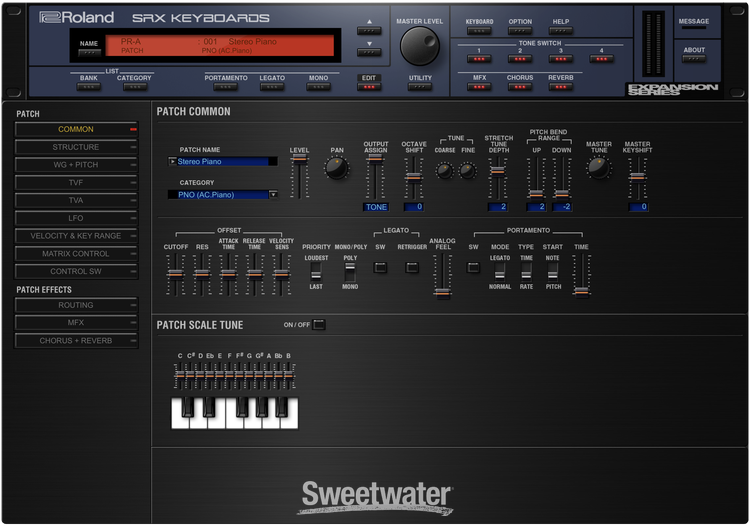Click the Tune COARSE knob
The image size is (750, 526).
[x=444, y=171]
